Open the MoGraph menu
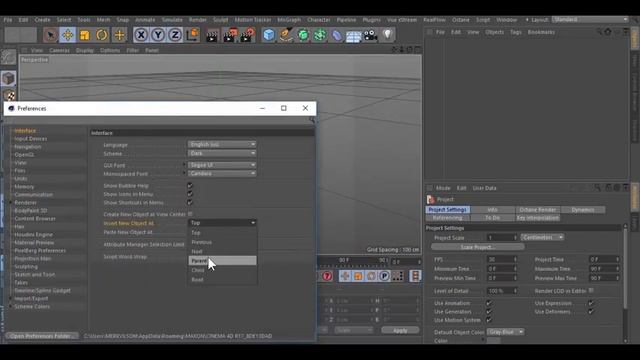640x360 pixels. pos(289,20)
